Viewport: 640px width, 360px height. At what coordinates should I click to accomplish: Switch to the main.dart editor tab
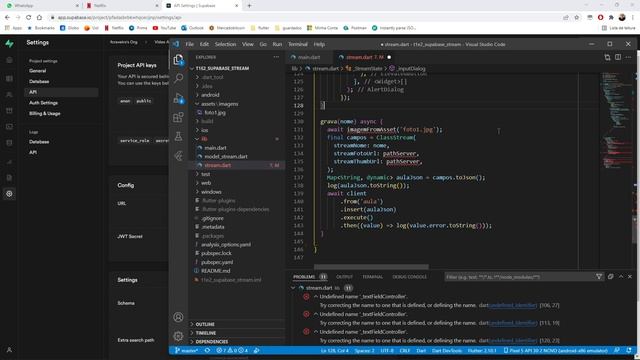[309, 57]
